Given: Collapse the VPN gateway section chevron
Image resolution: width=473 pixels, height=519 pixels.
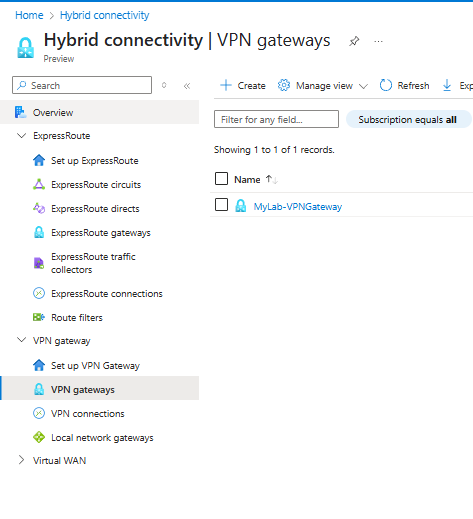Looking at the screenshot, I should (22, 340).
